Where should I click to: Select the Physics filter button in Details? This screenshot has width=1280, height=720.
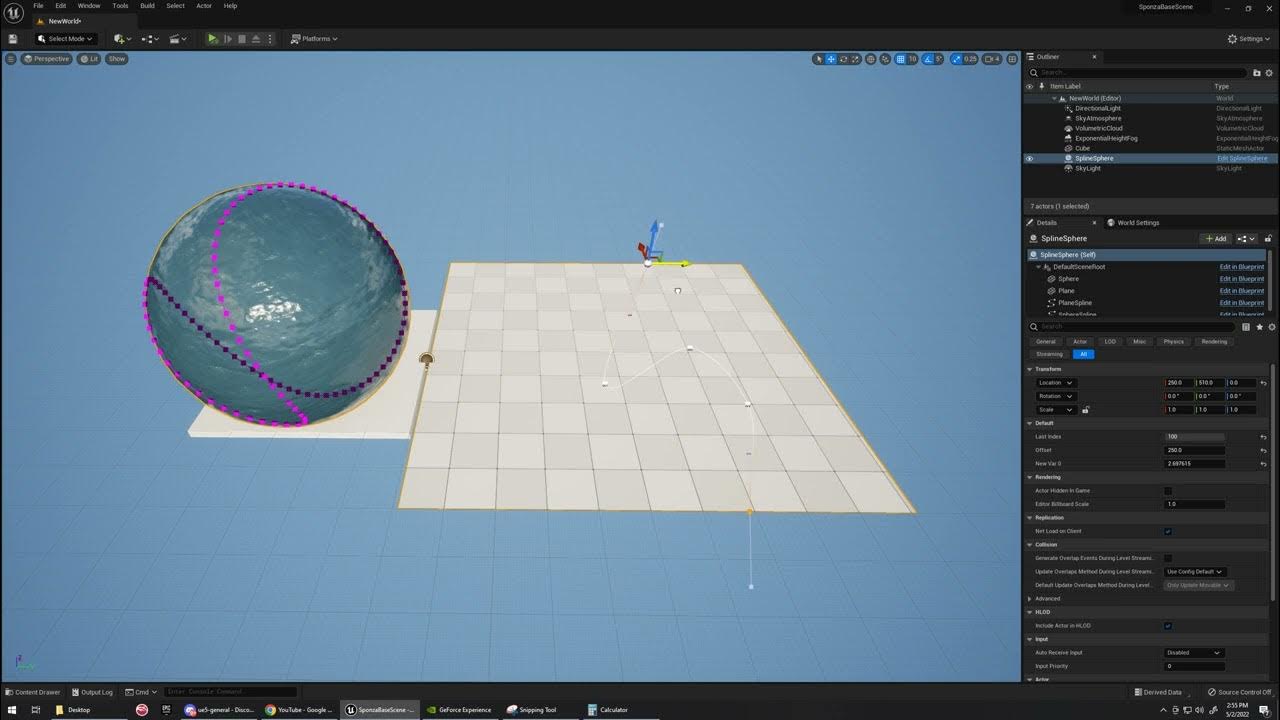pos(1174,342)
